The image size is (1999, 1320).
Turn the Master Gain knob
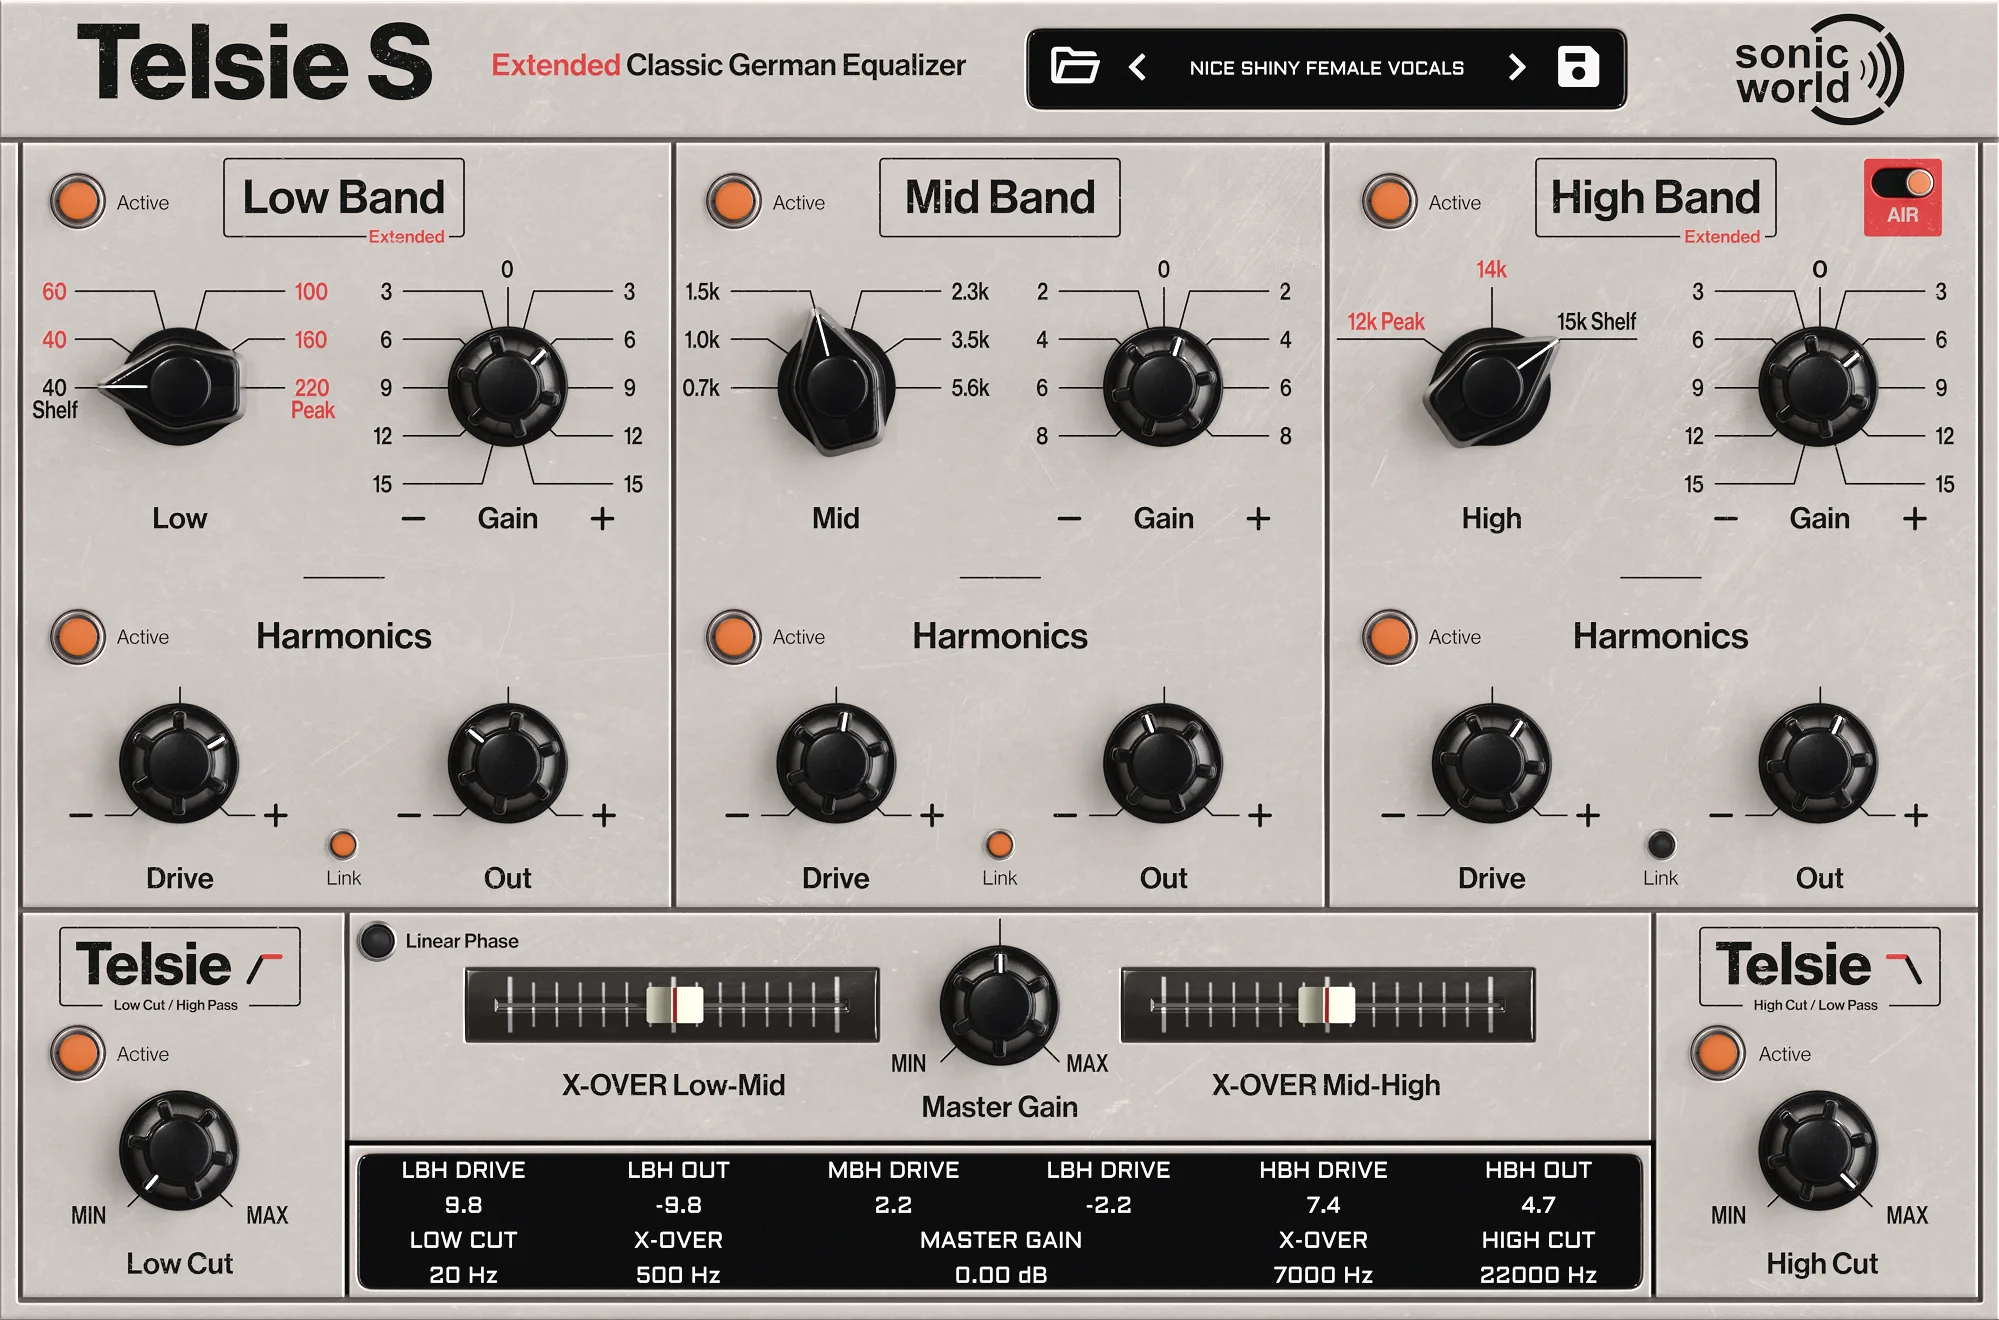click(x=998, y=1005)
